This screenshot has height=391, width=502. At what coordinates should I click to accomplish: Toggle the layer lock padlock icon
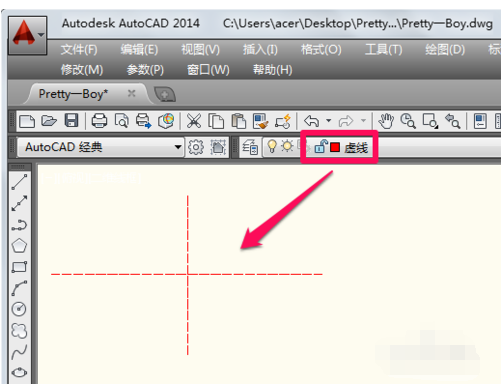point(321,146)
